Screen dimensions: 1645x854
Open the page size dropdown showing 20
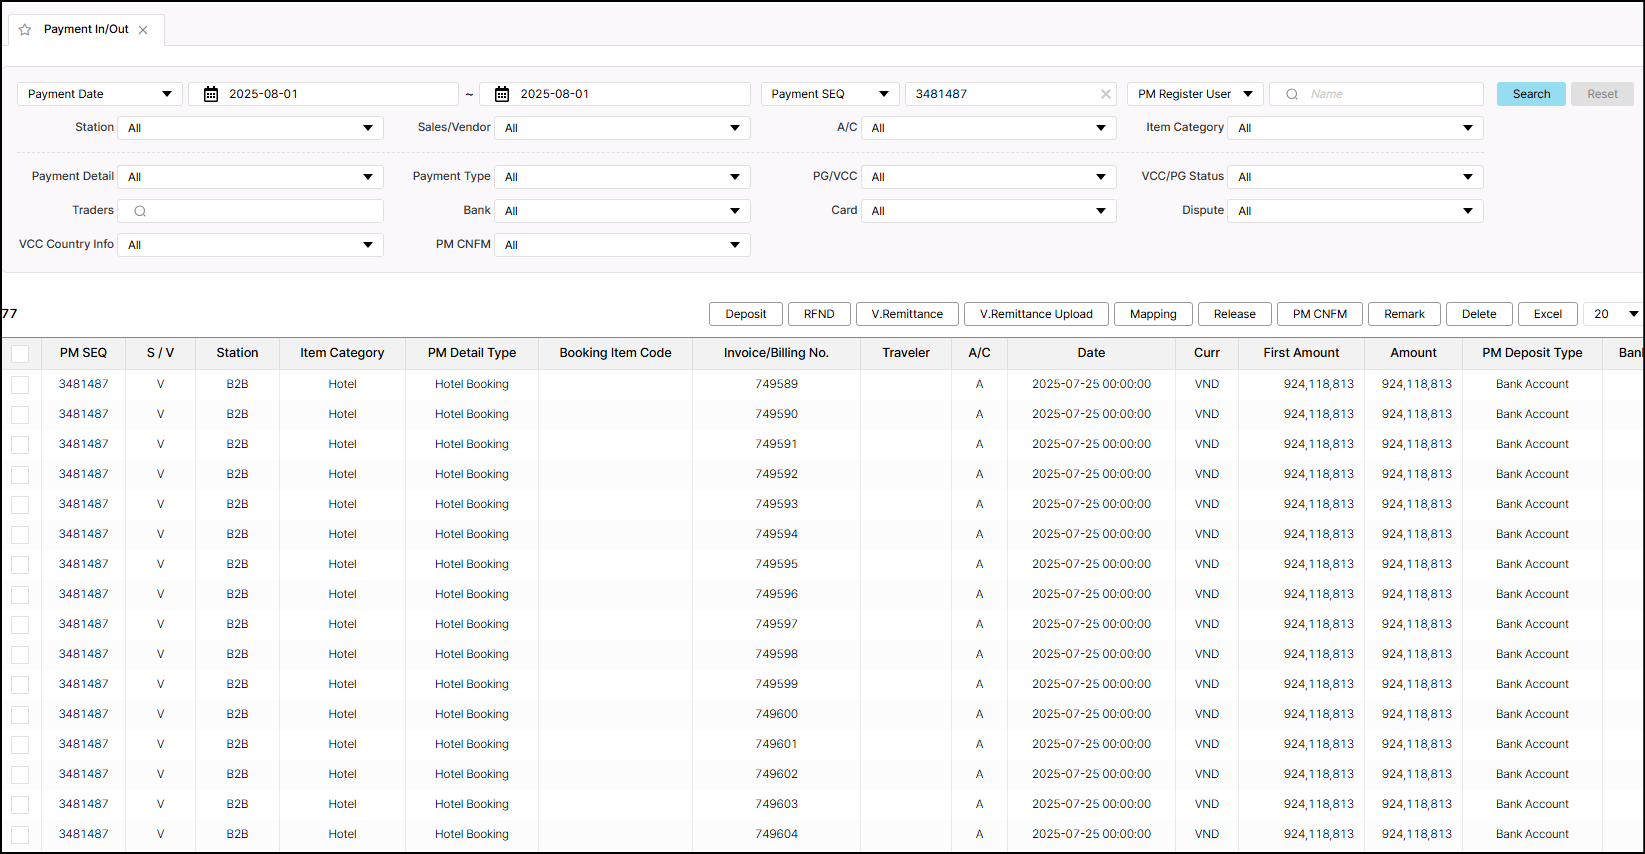1613,314
